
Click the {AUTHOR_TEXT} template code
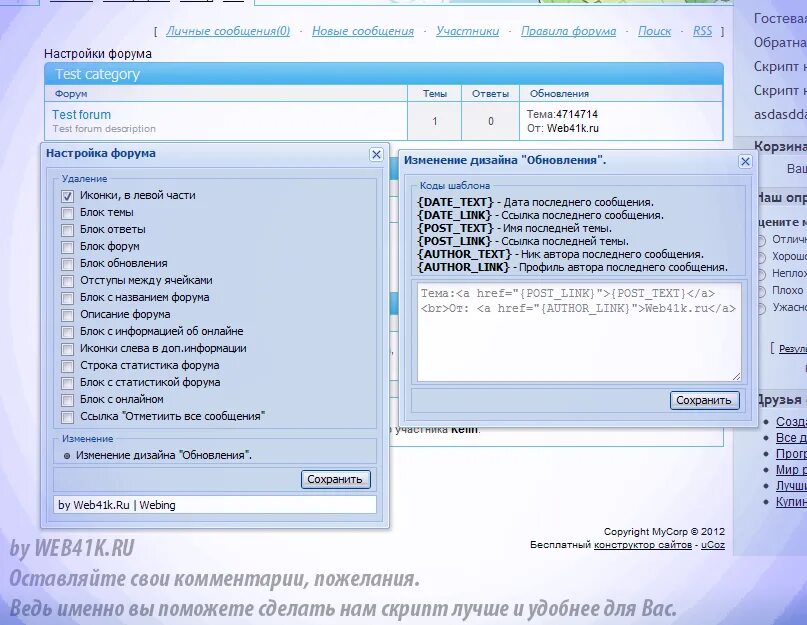tap(464, 254)
